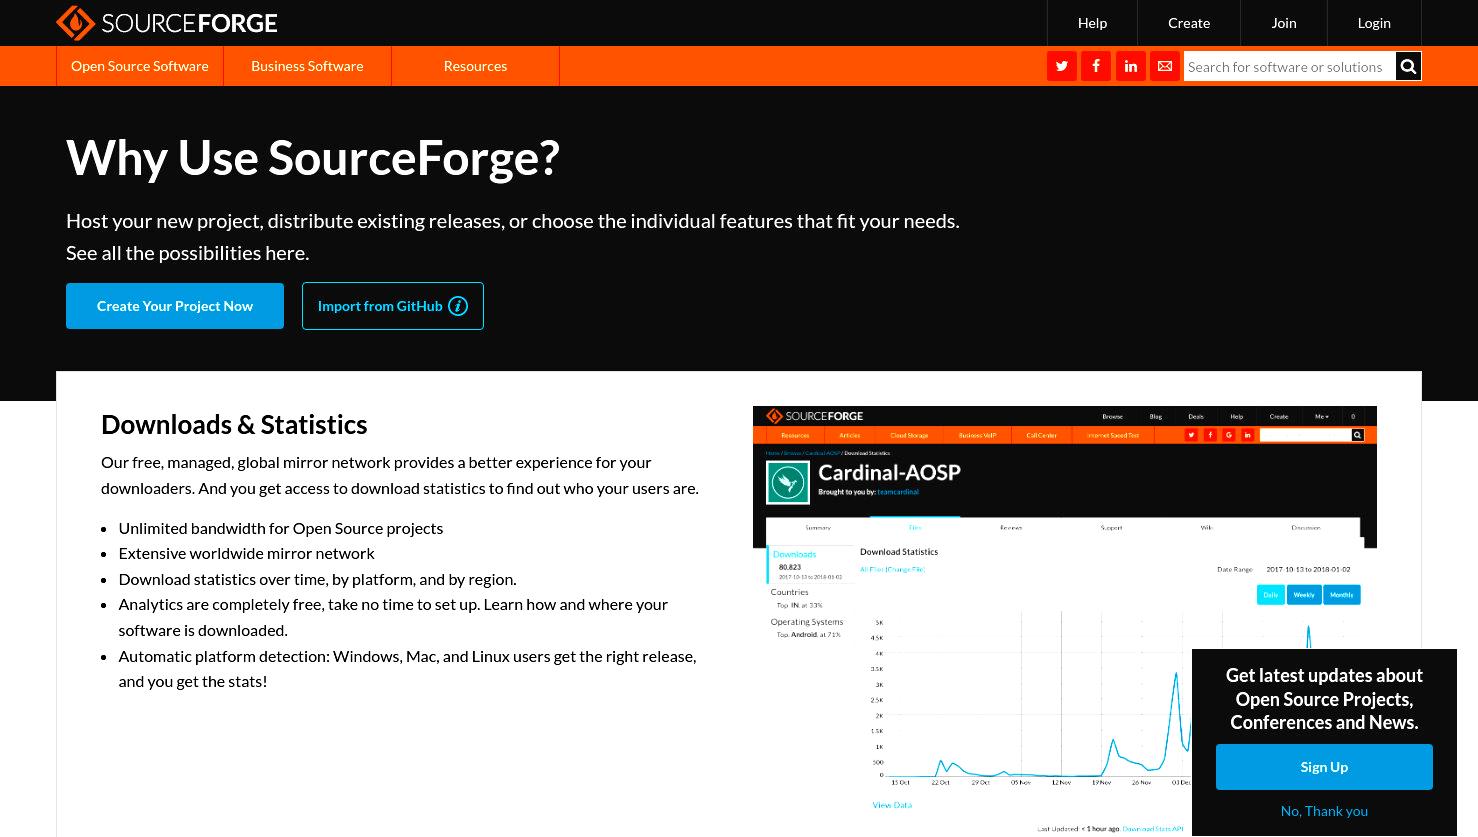Open the Open Source Software menu

[x=140, y=66]
